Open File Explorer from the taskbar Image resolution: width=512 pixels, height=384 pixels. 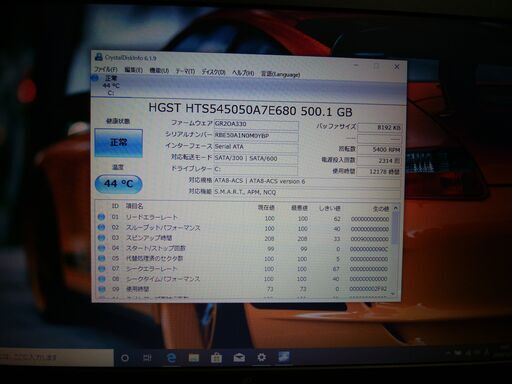pos(194,358)
